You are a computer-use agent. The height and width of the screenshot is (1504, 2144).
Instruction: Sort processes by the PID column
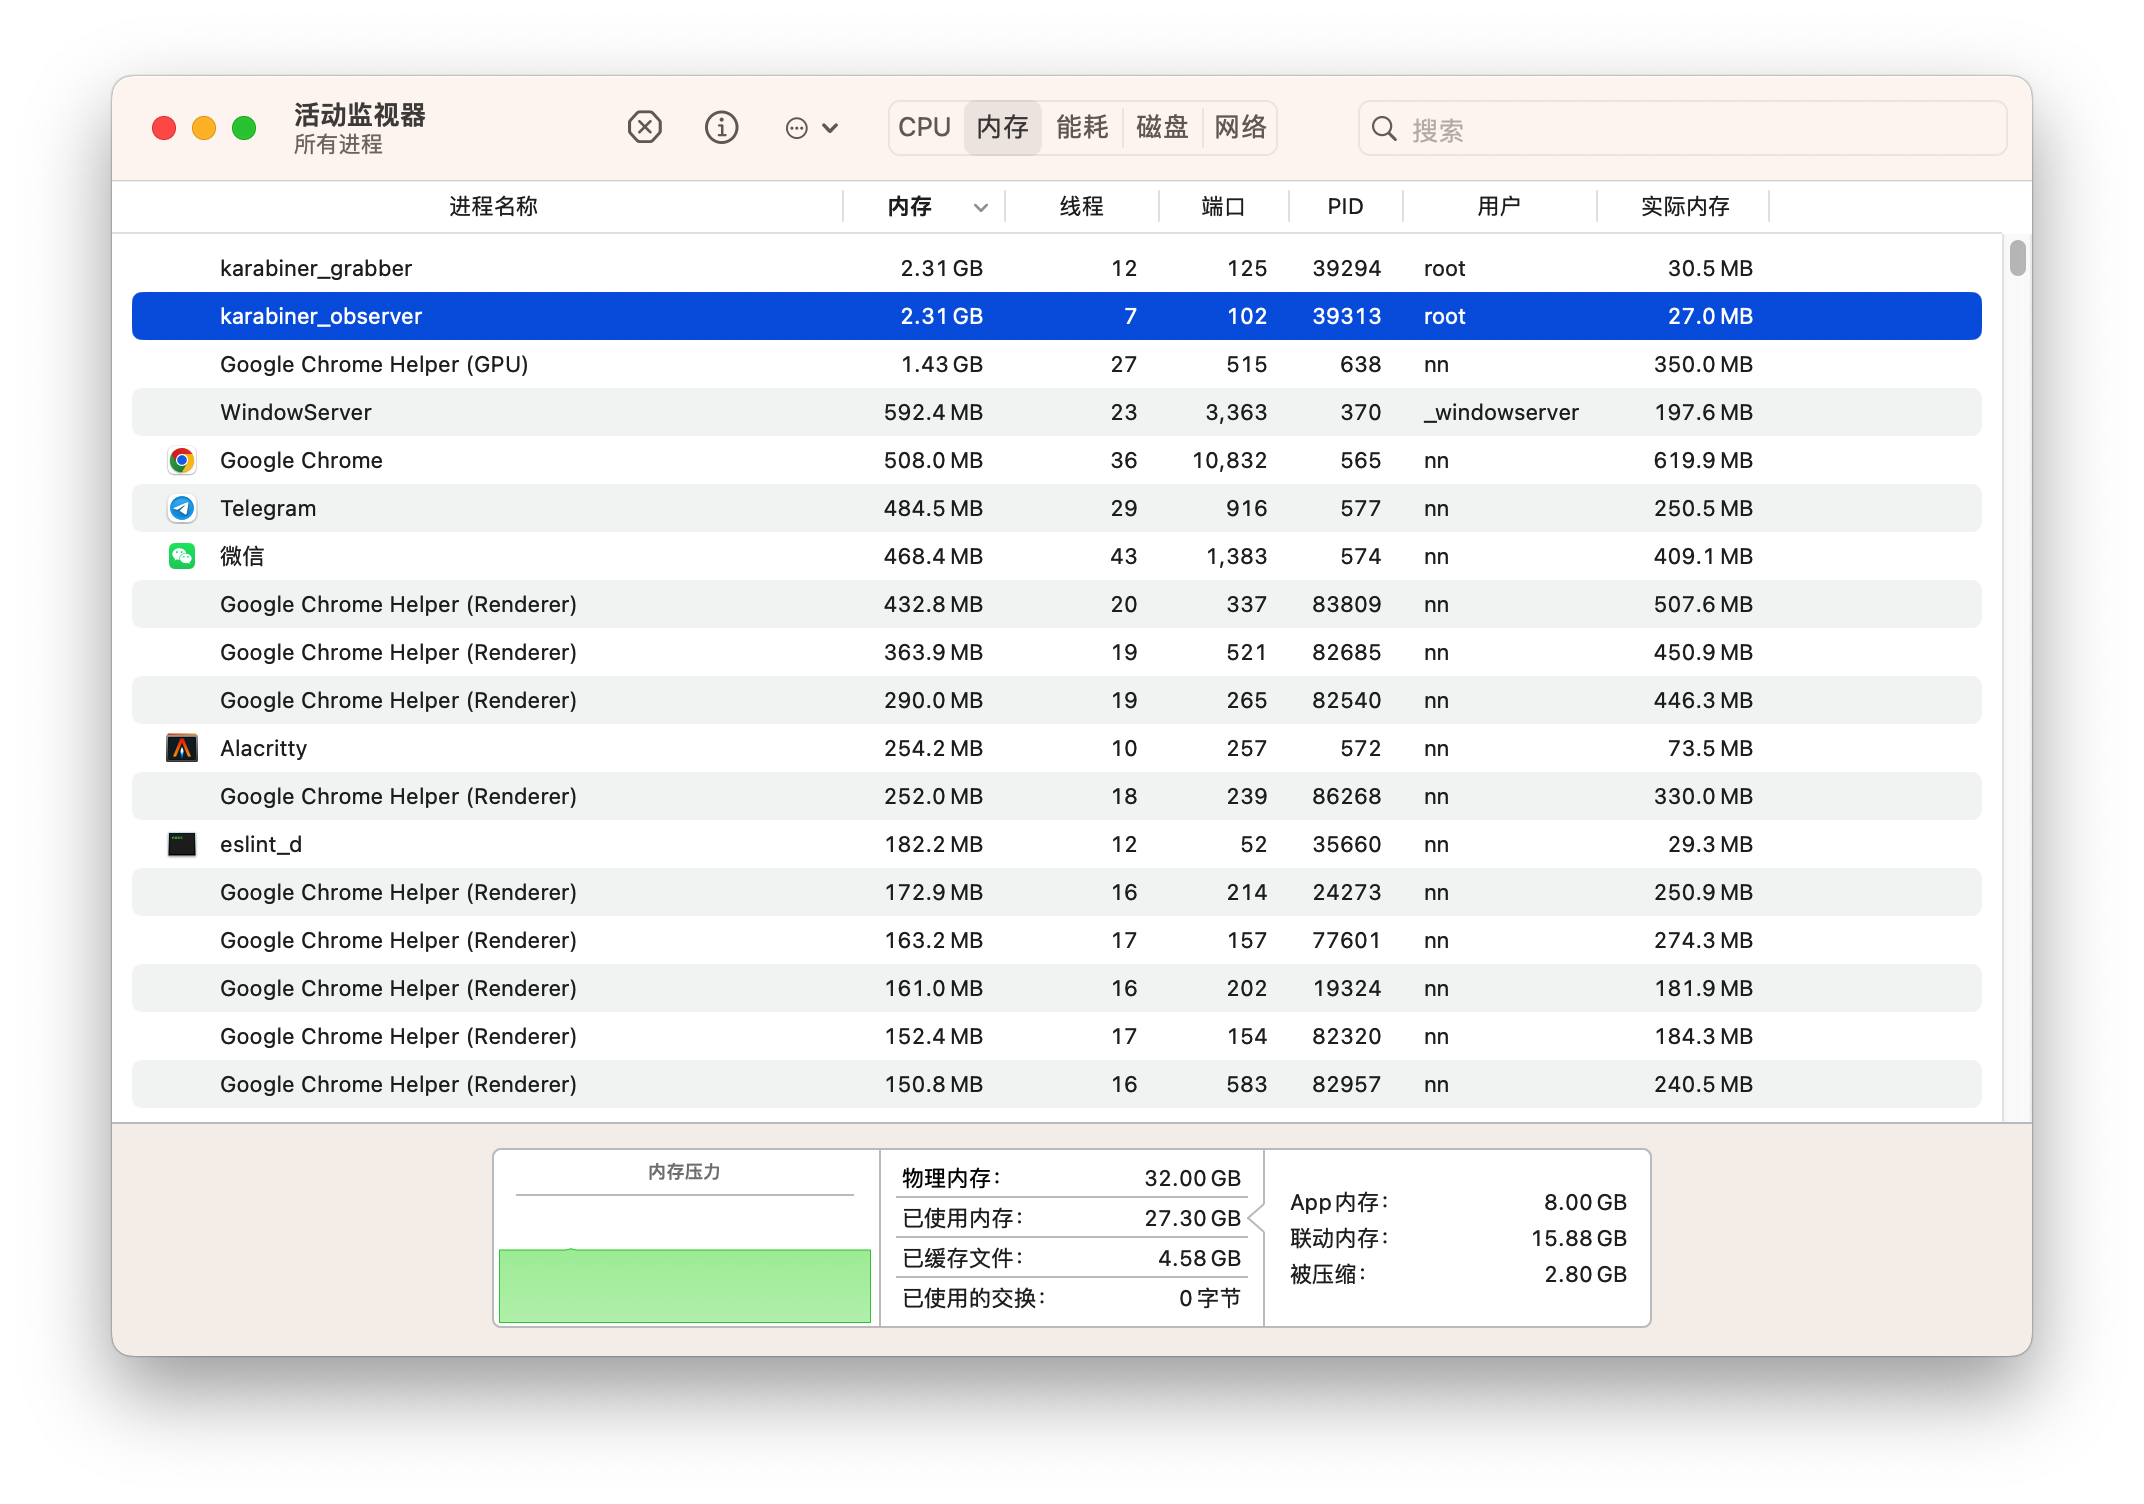pos(1345,206)
